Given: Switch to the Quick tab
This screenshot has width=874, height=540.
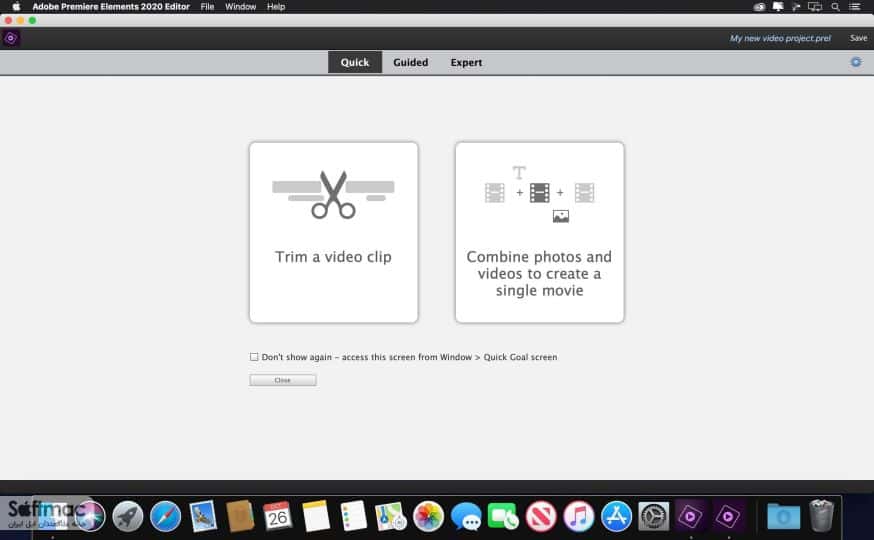Looking at the screenshot, I should click(355, 62).
